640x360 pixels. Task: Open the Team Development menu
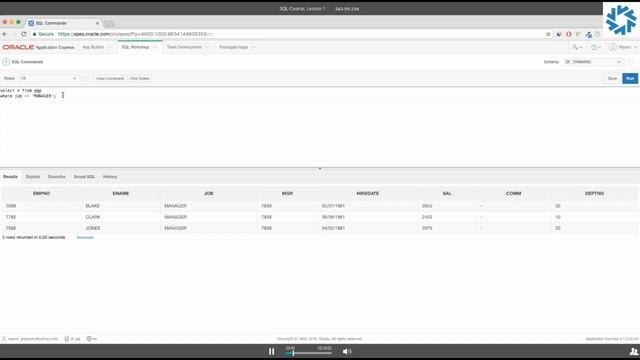(184, 47)
